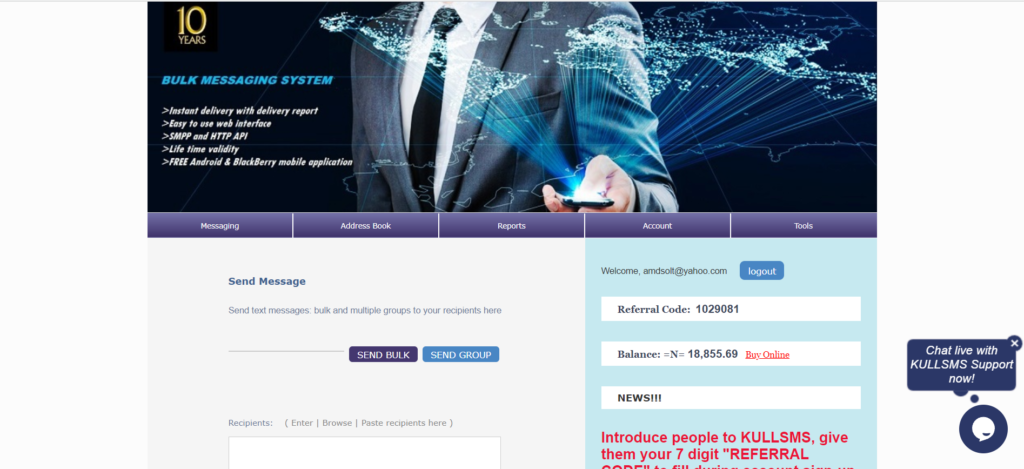Image resolution: width=1024 pixels, height=469 pixels.
Task: Click the welcome email amdsolt@yahoo.com
Action: [x=685, y=271]
